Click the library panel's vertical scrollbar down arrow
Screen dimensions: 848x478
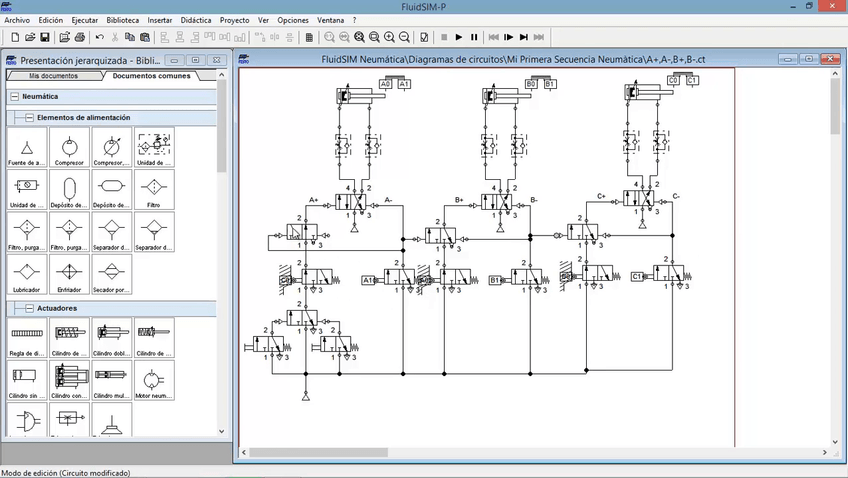(222, 432)
